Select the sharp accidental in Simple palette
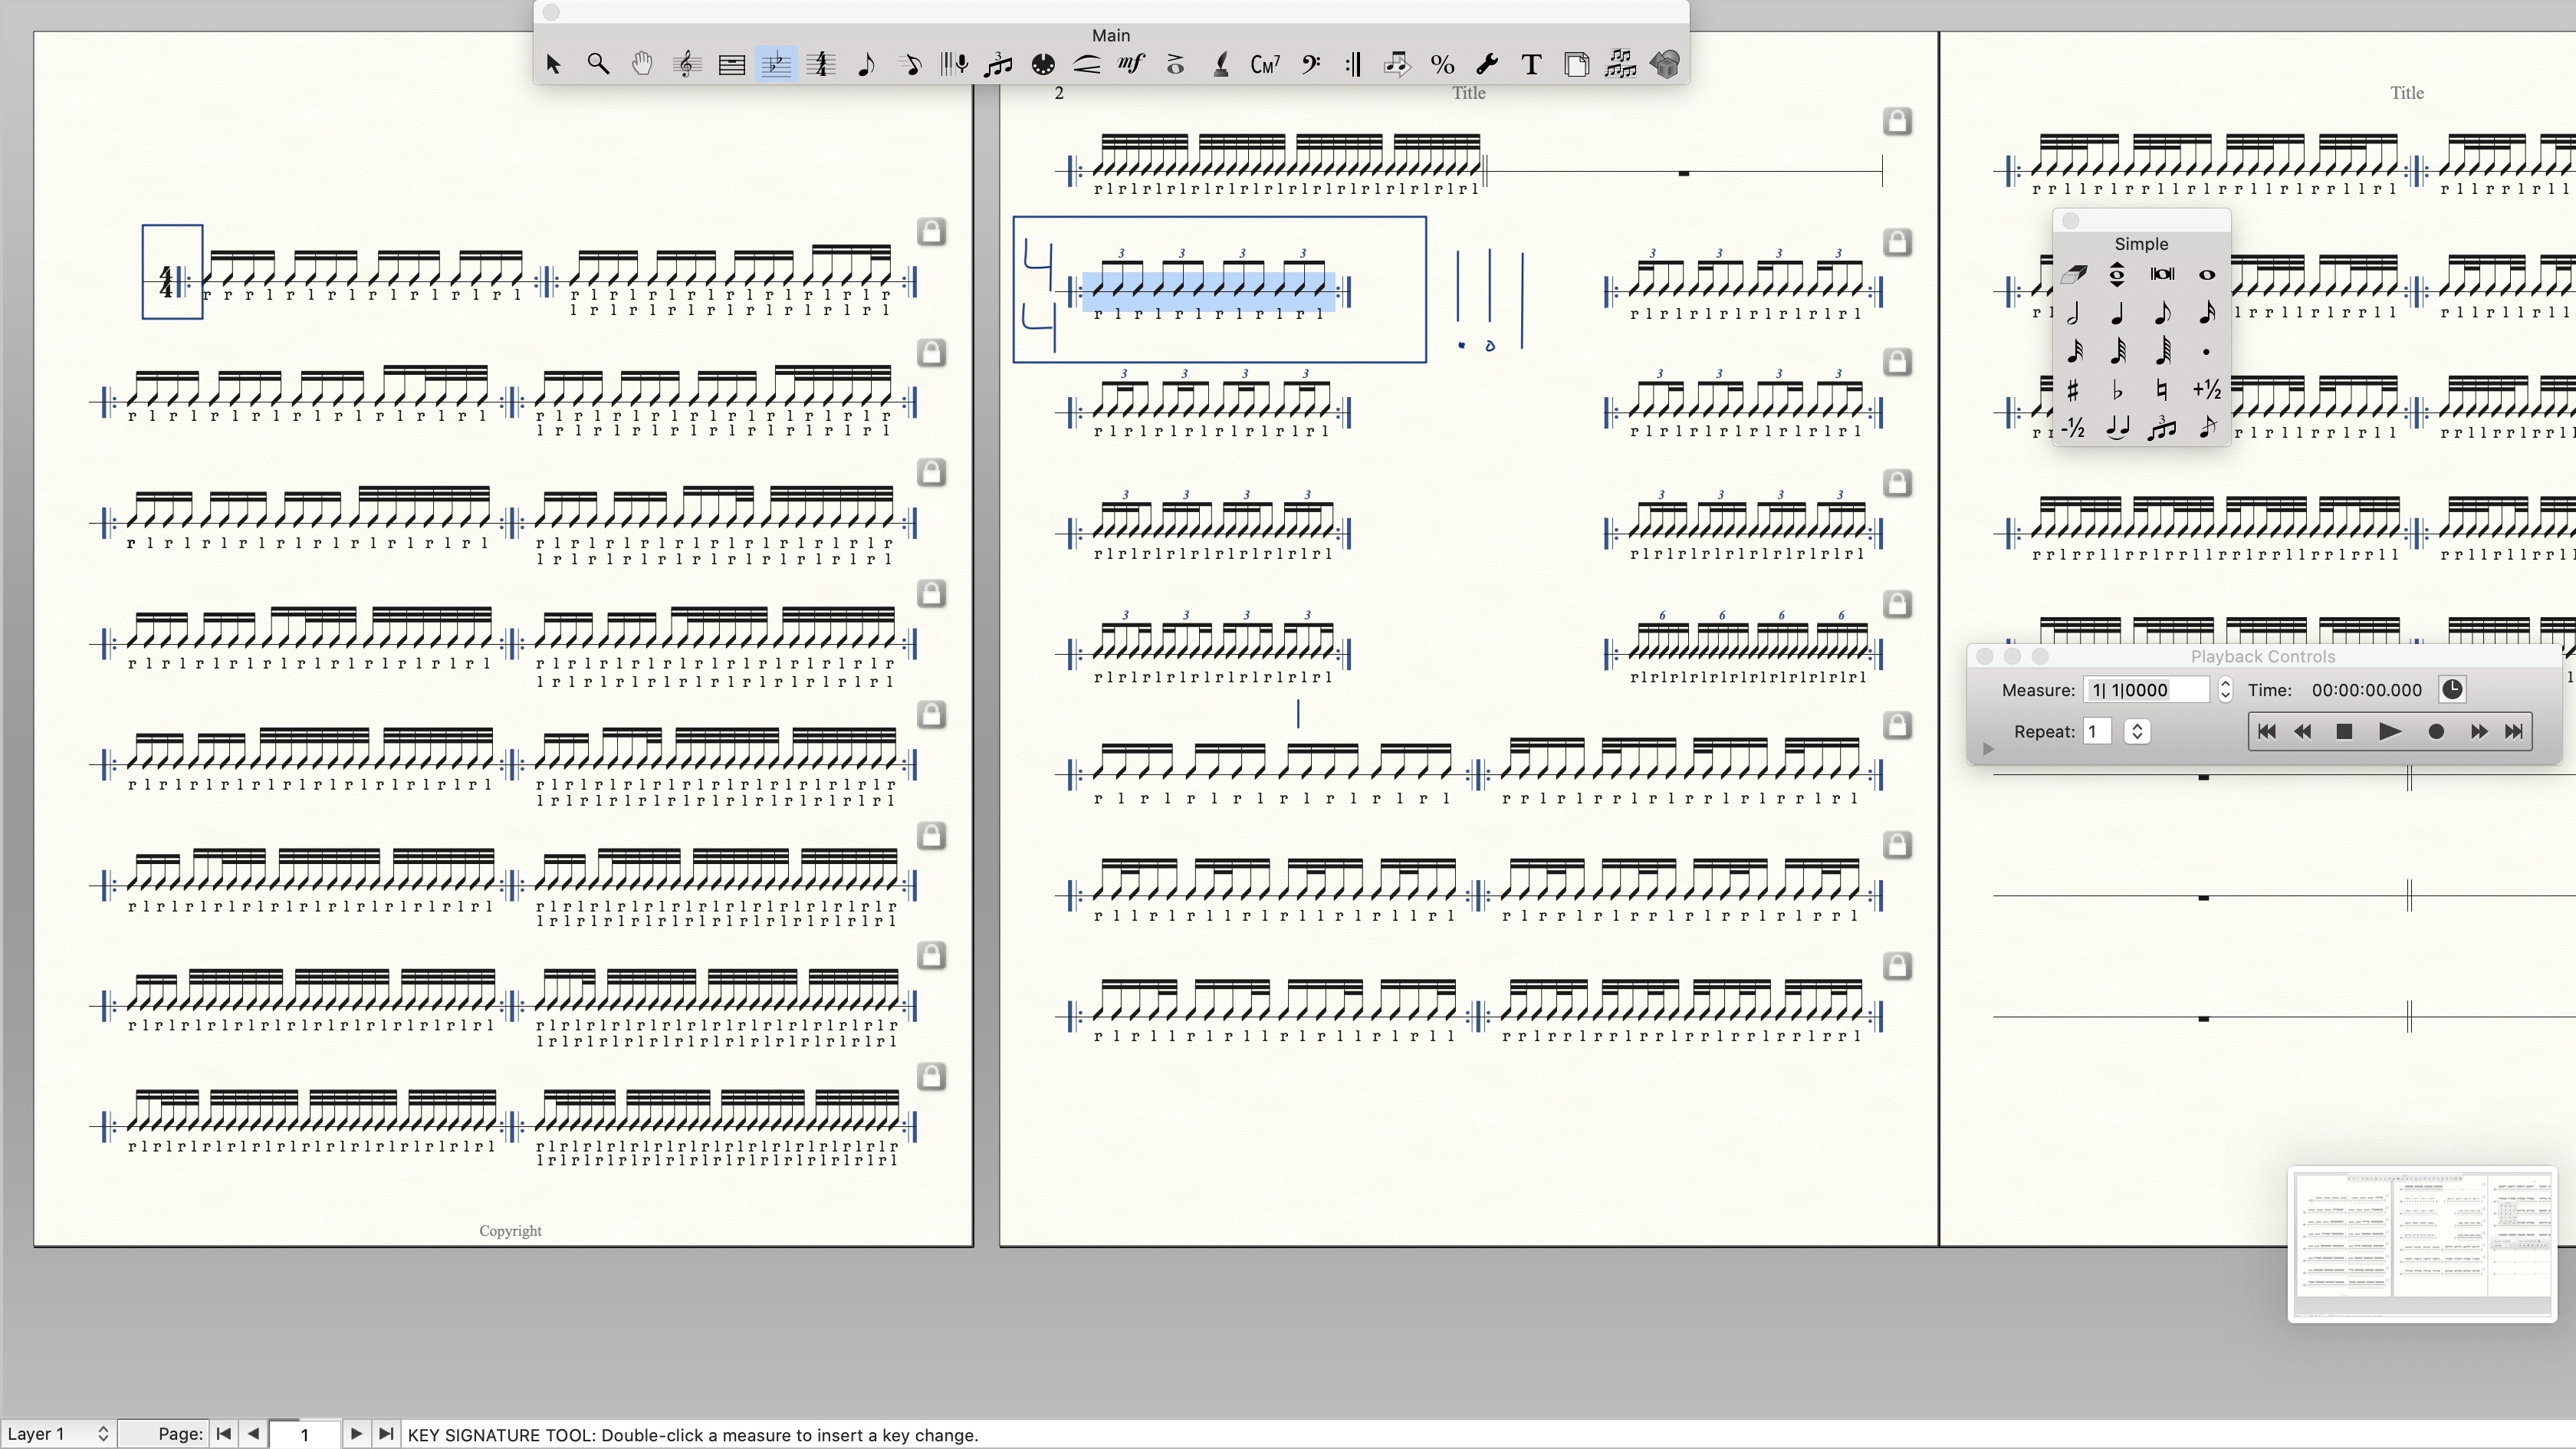The image size is (2576, 1449). coord(2074,390)
